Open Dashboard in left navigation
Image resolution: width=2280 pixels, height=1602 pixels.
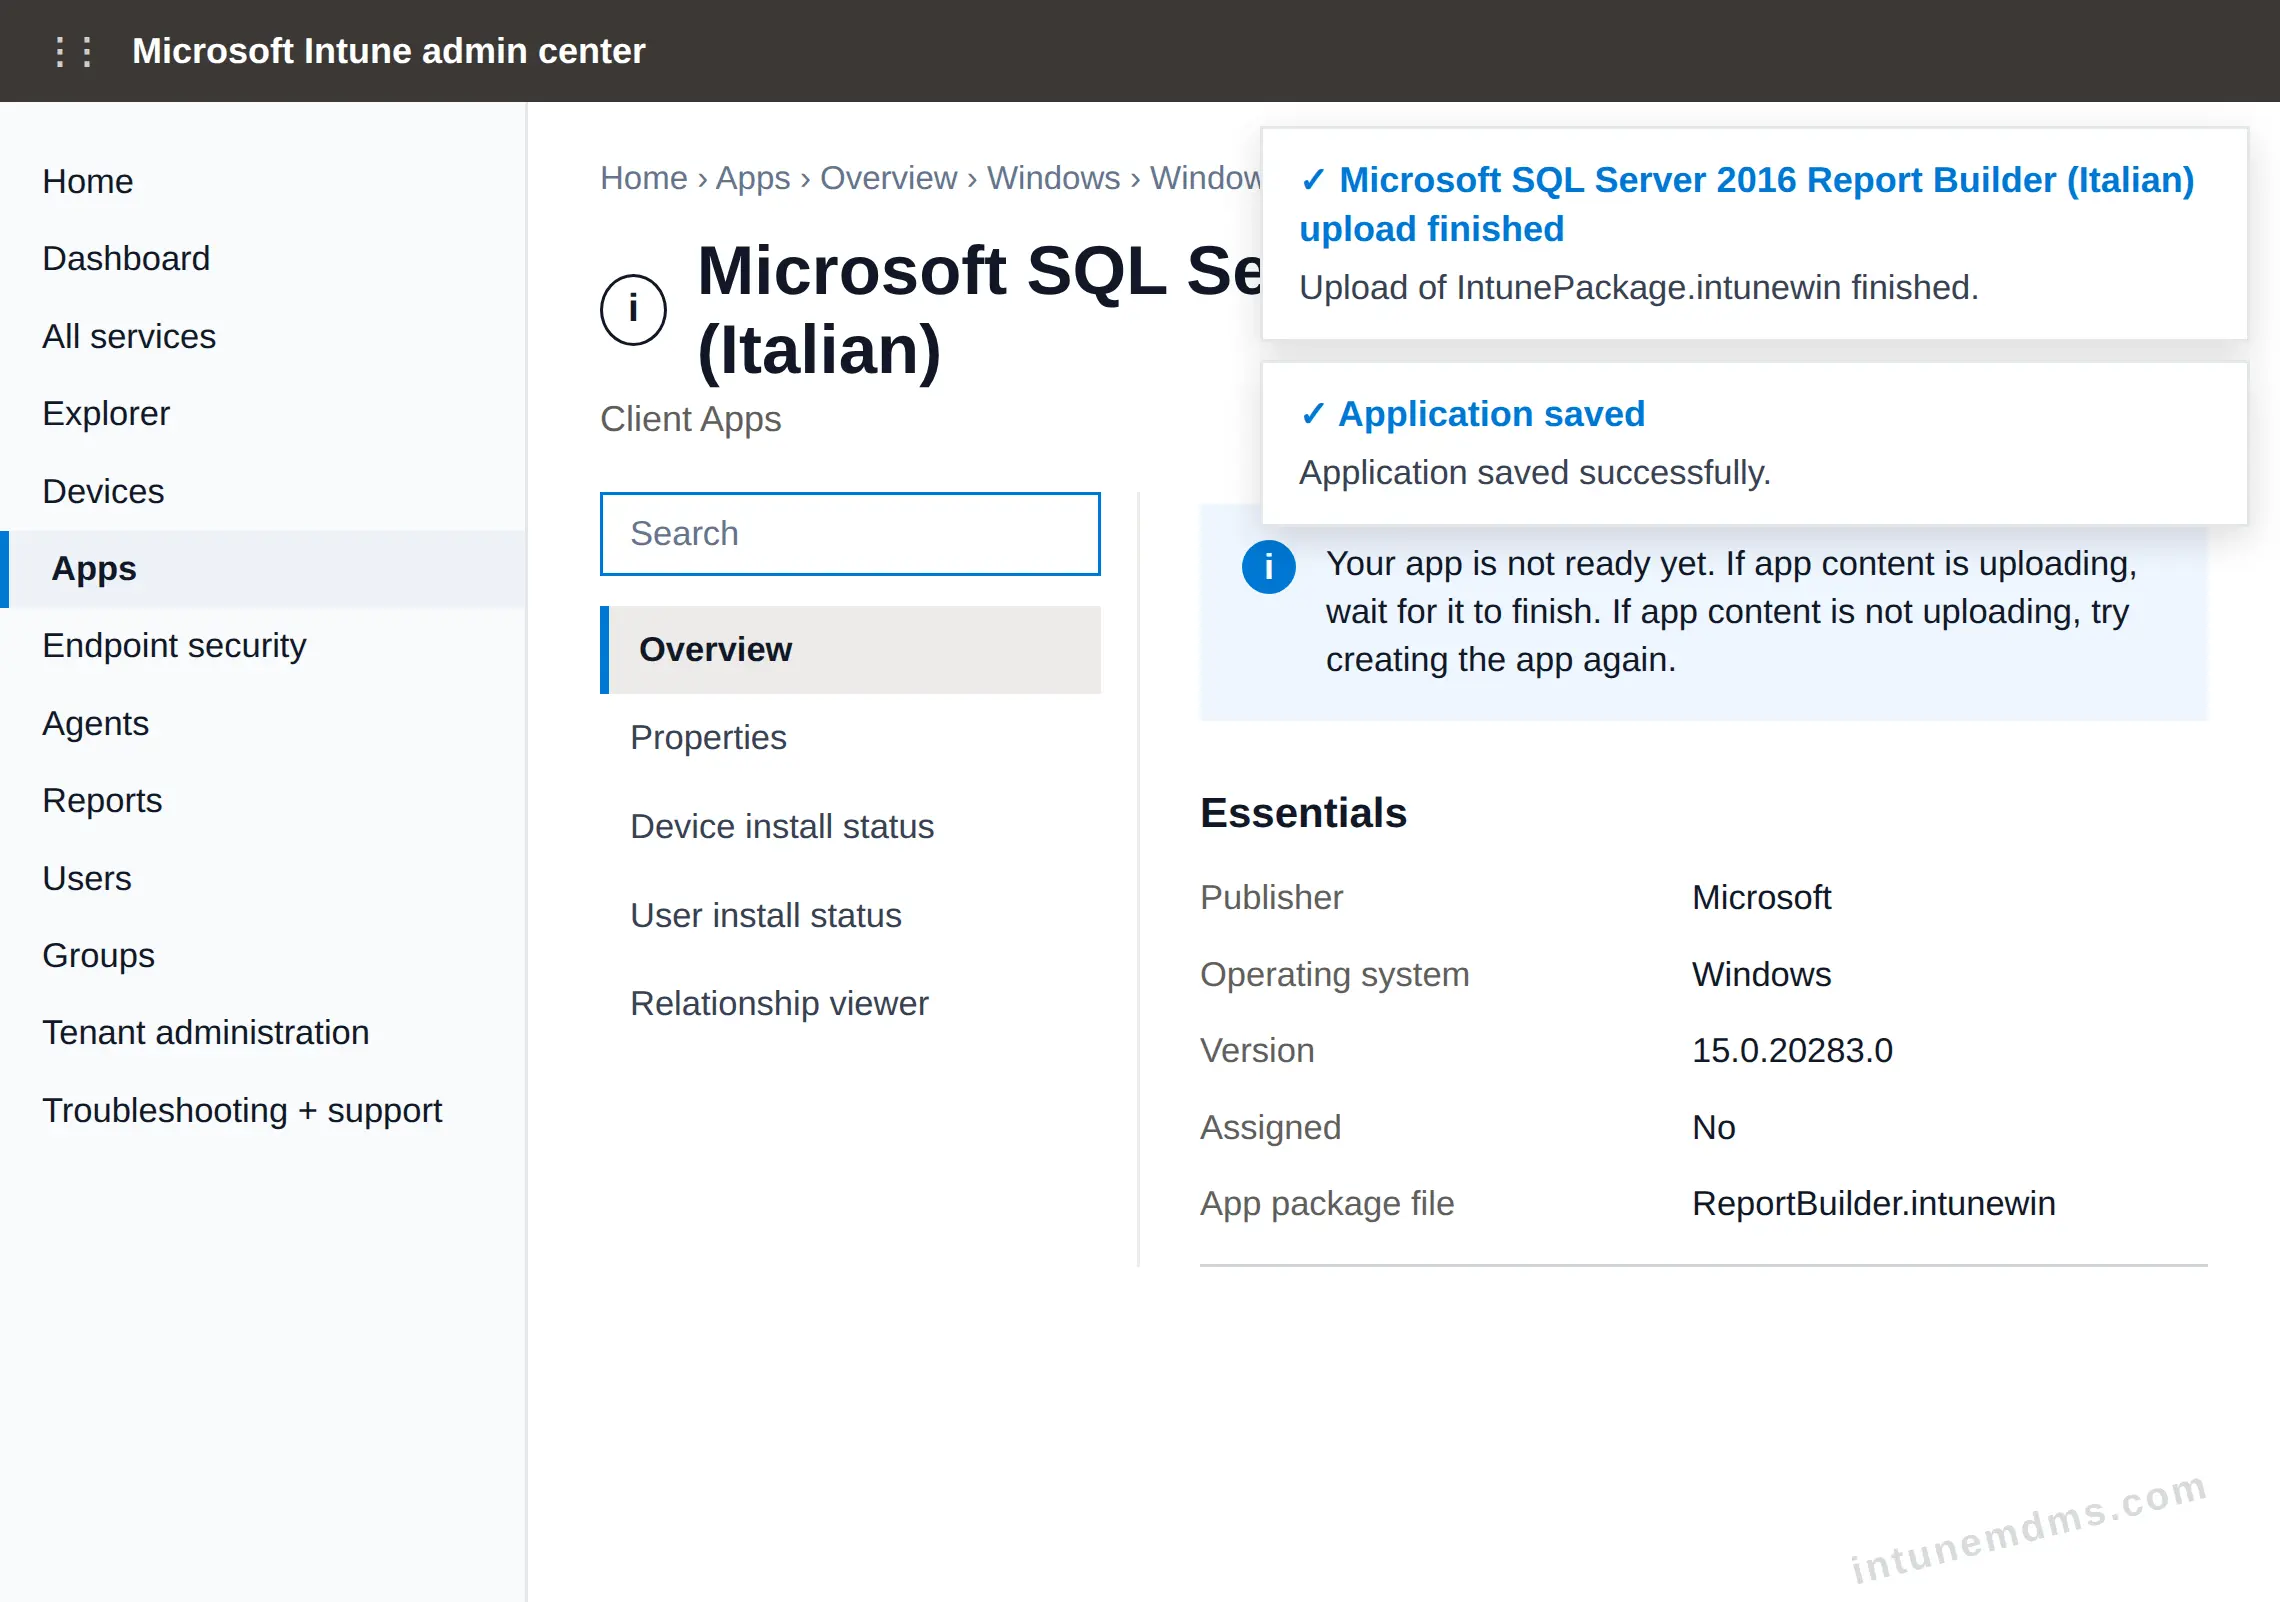pyautogui.click(x=126, y=259)
